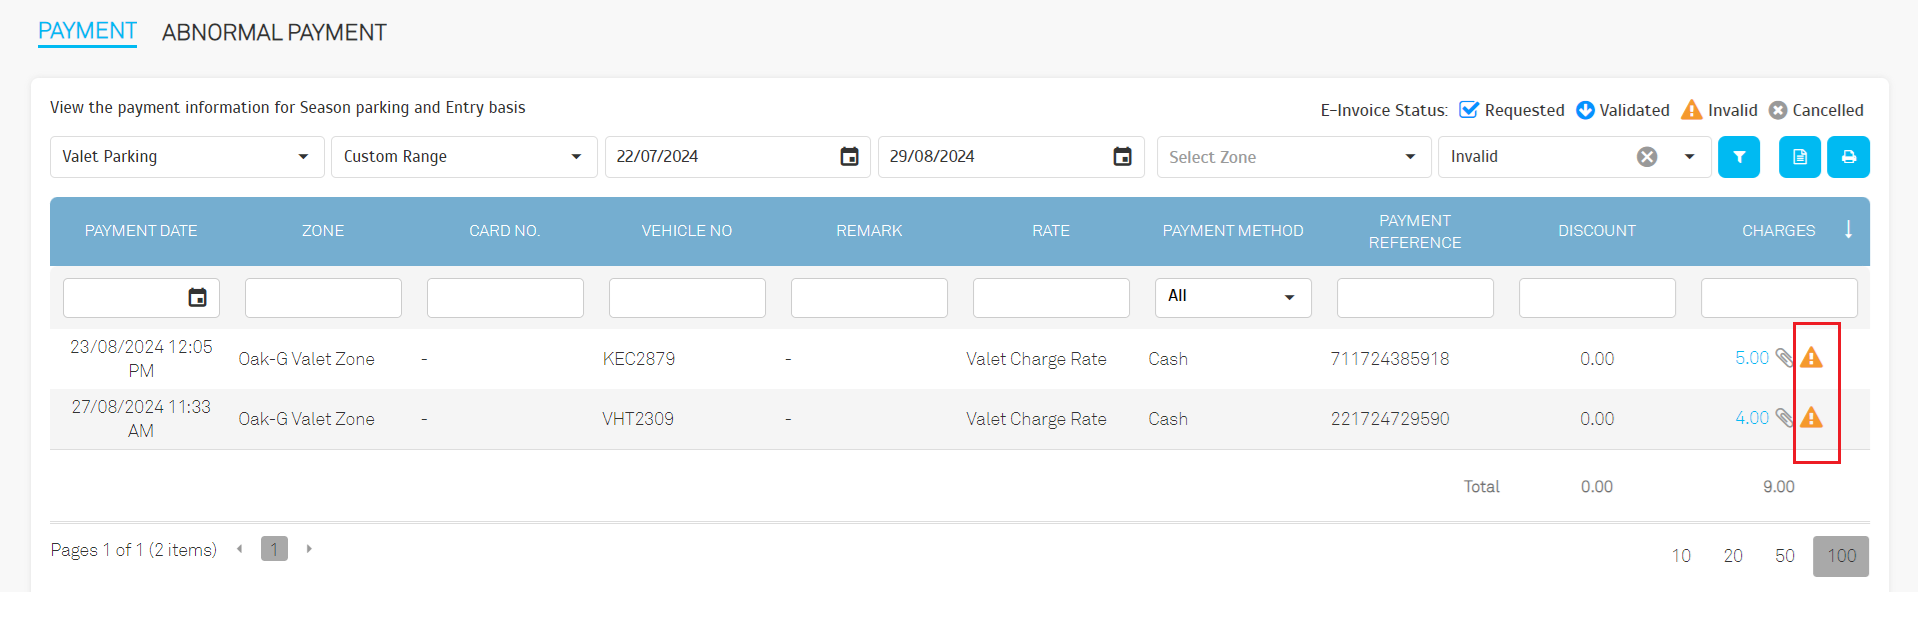Open the 5.00 charge amount link
The image size is (1918, 641).
(x=1751, y=358)
